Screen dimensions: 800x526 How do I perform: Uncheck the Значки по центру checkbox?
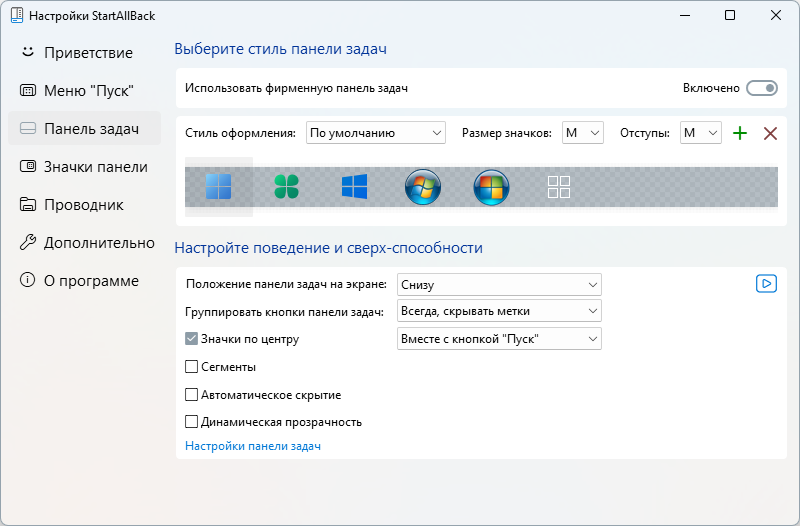191,339
